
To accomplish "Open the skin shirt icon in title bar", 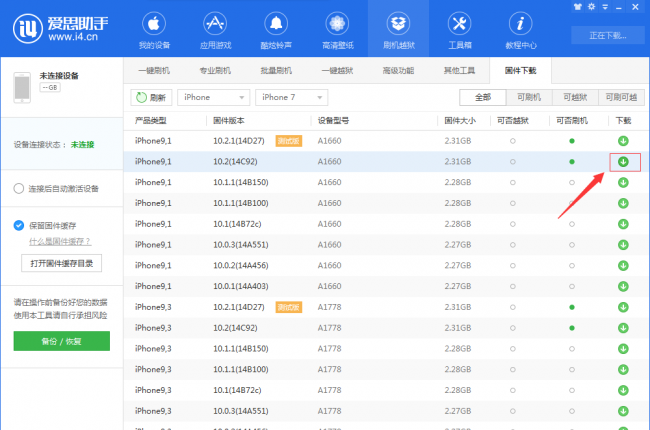I will coord(577,7).
